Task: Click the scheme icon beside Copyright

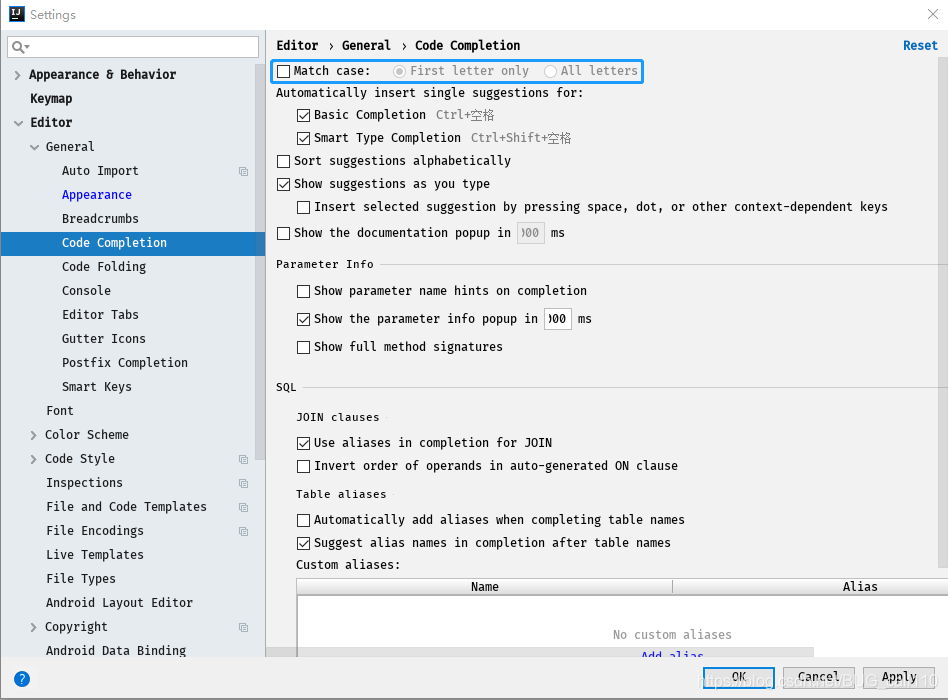Action: point(242,626)
